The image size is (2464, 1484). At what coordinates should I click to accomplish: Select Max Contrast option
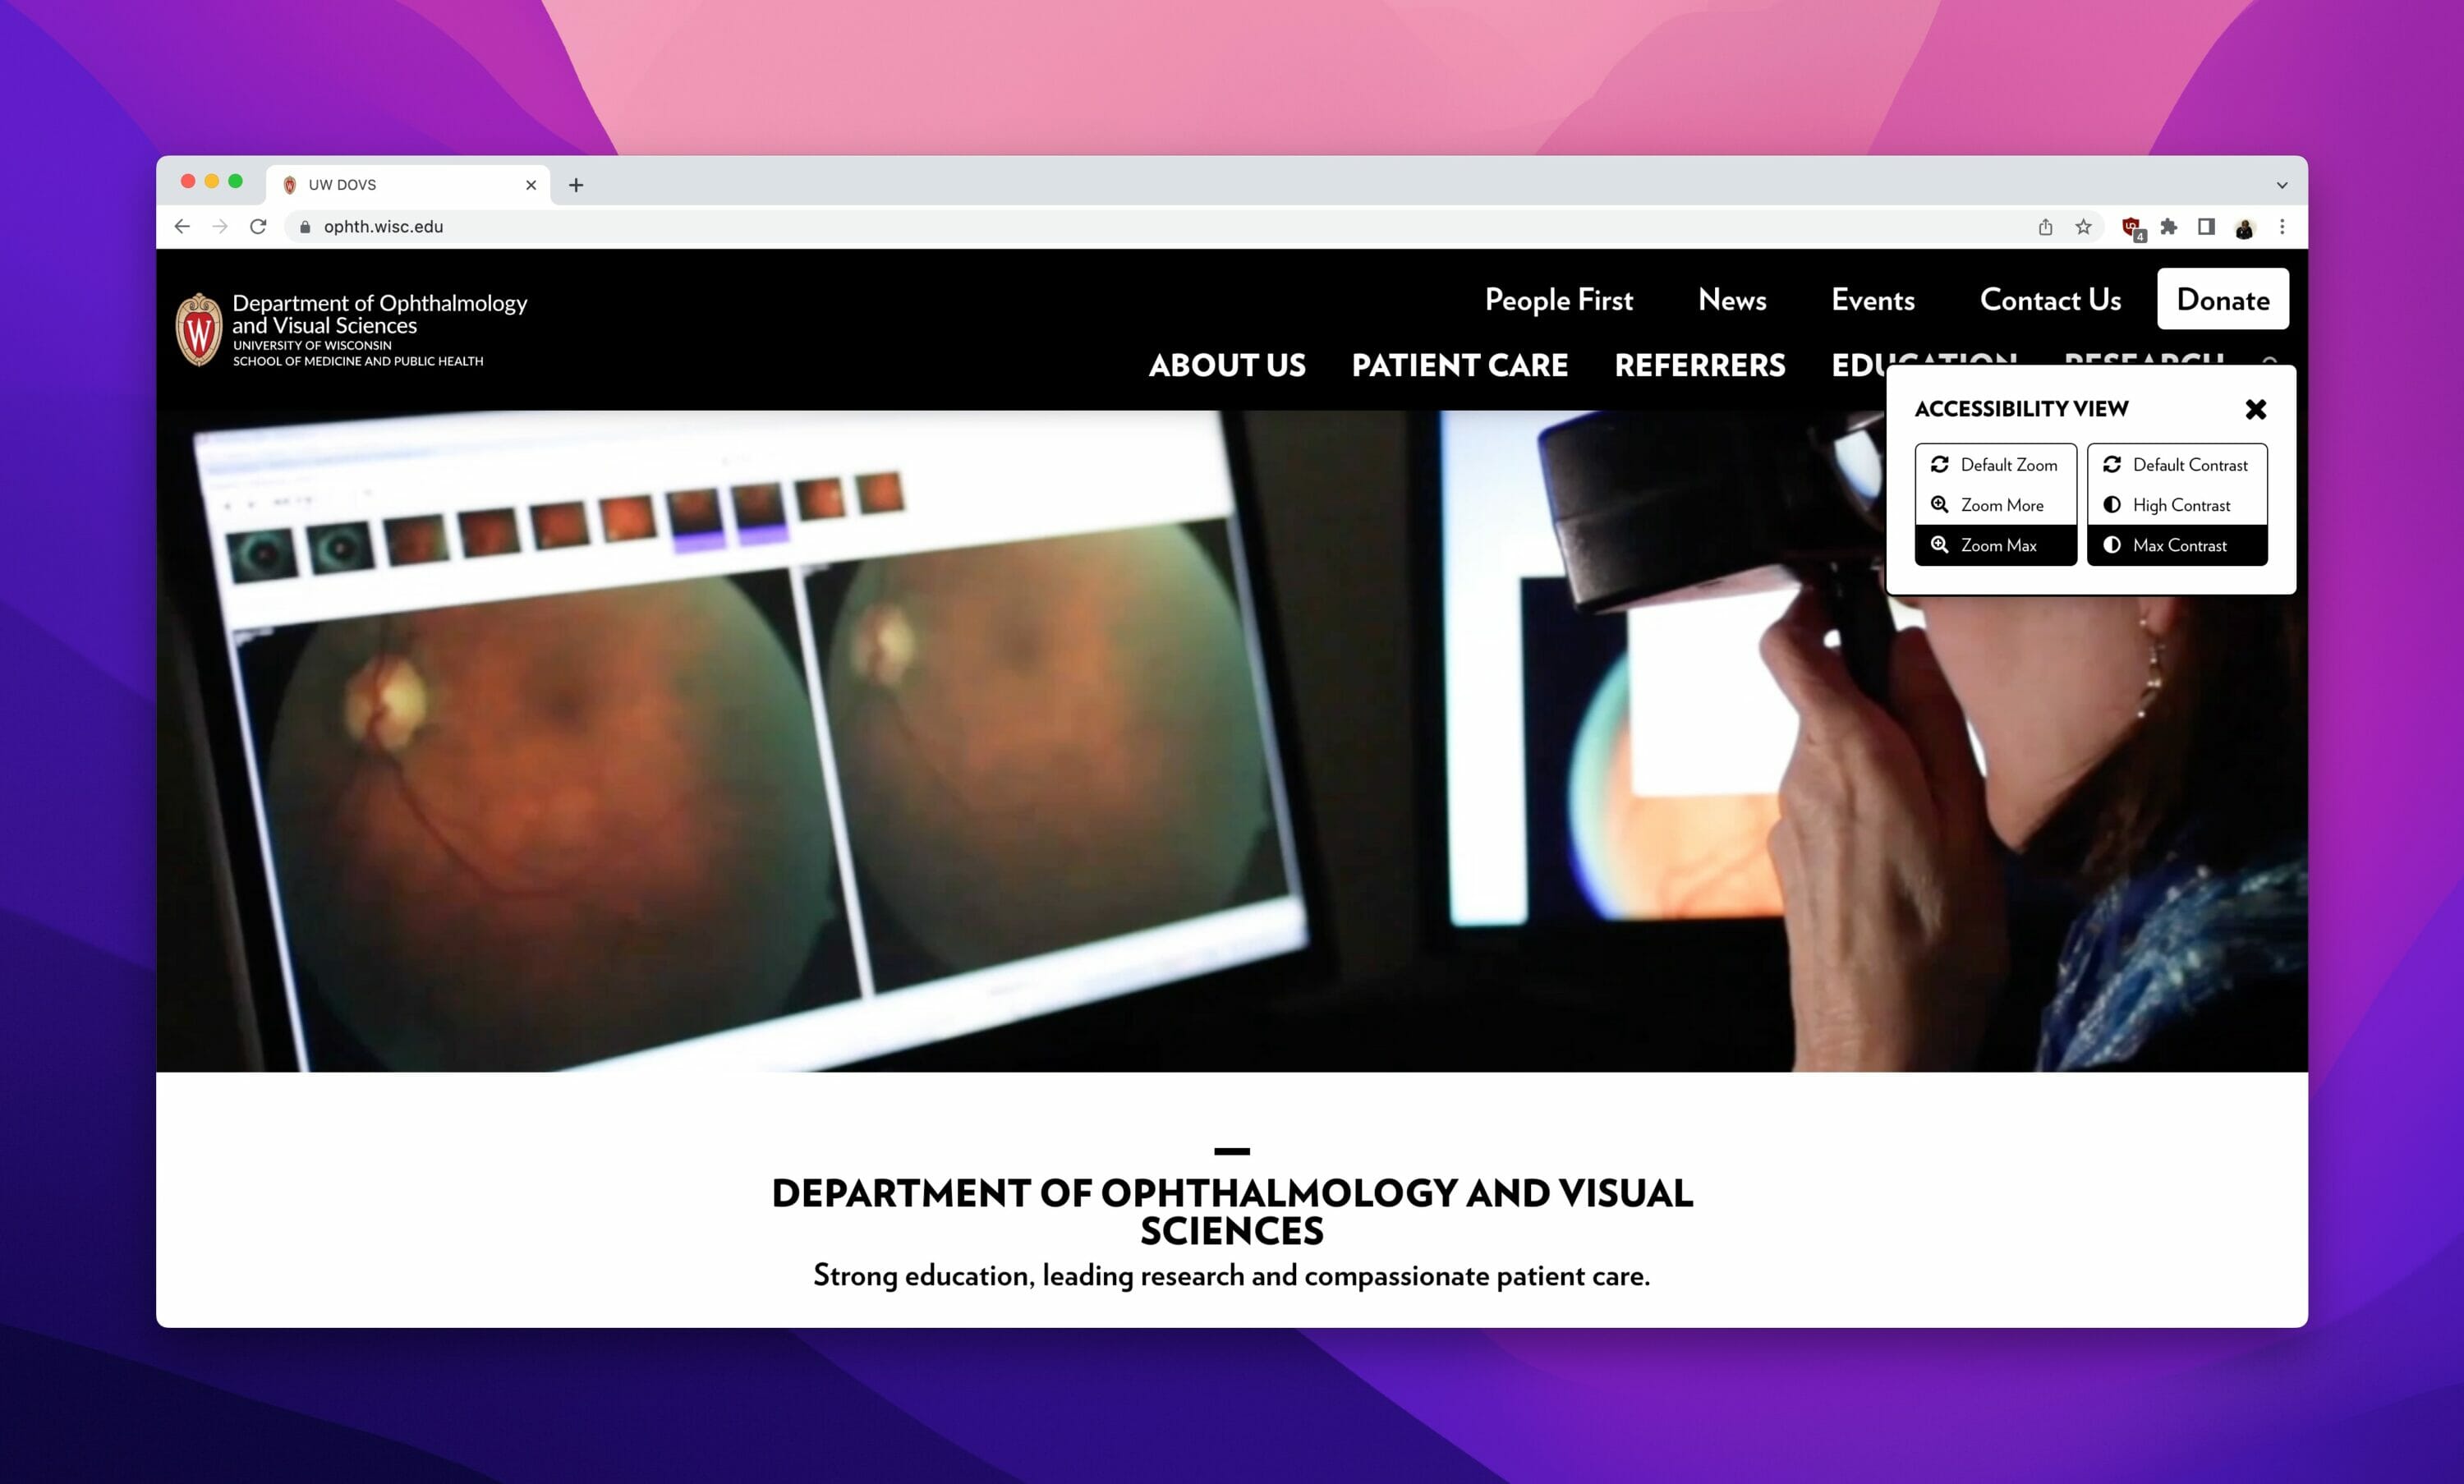2177,545
